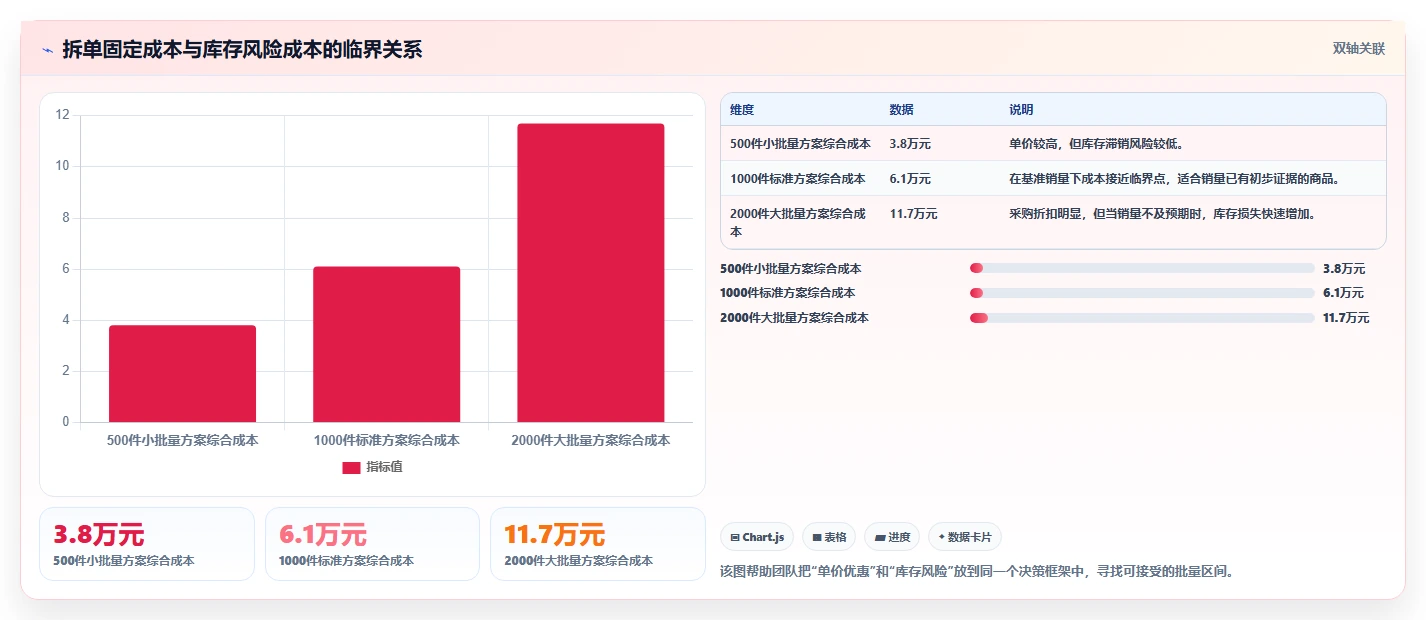Click the 6.1万元 progress bar
The image size is (1426, 620).
point(1142,293)
